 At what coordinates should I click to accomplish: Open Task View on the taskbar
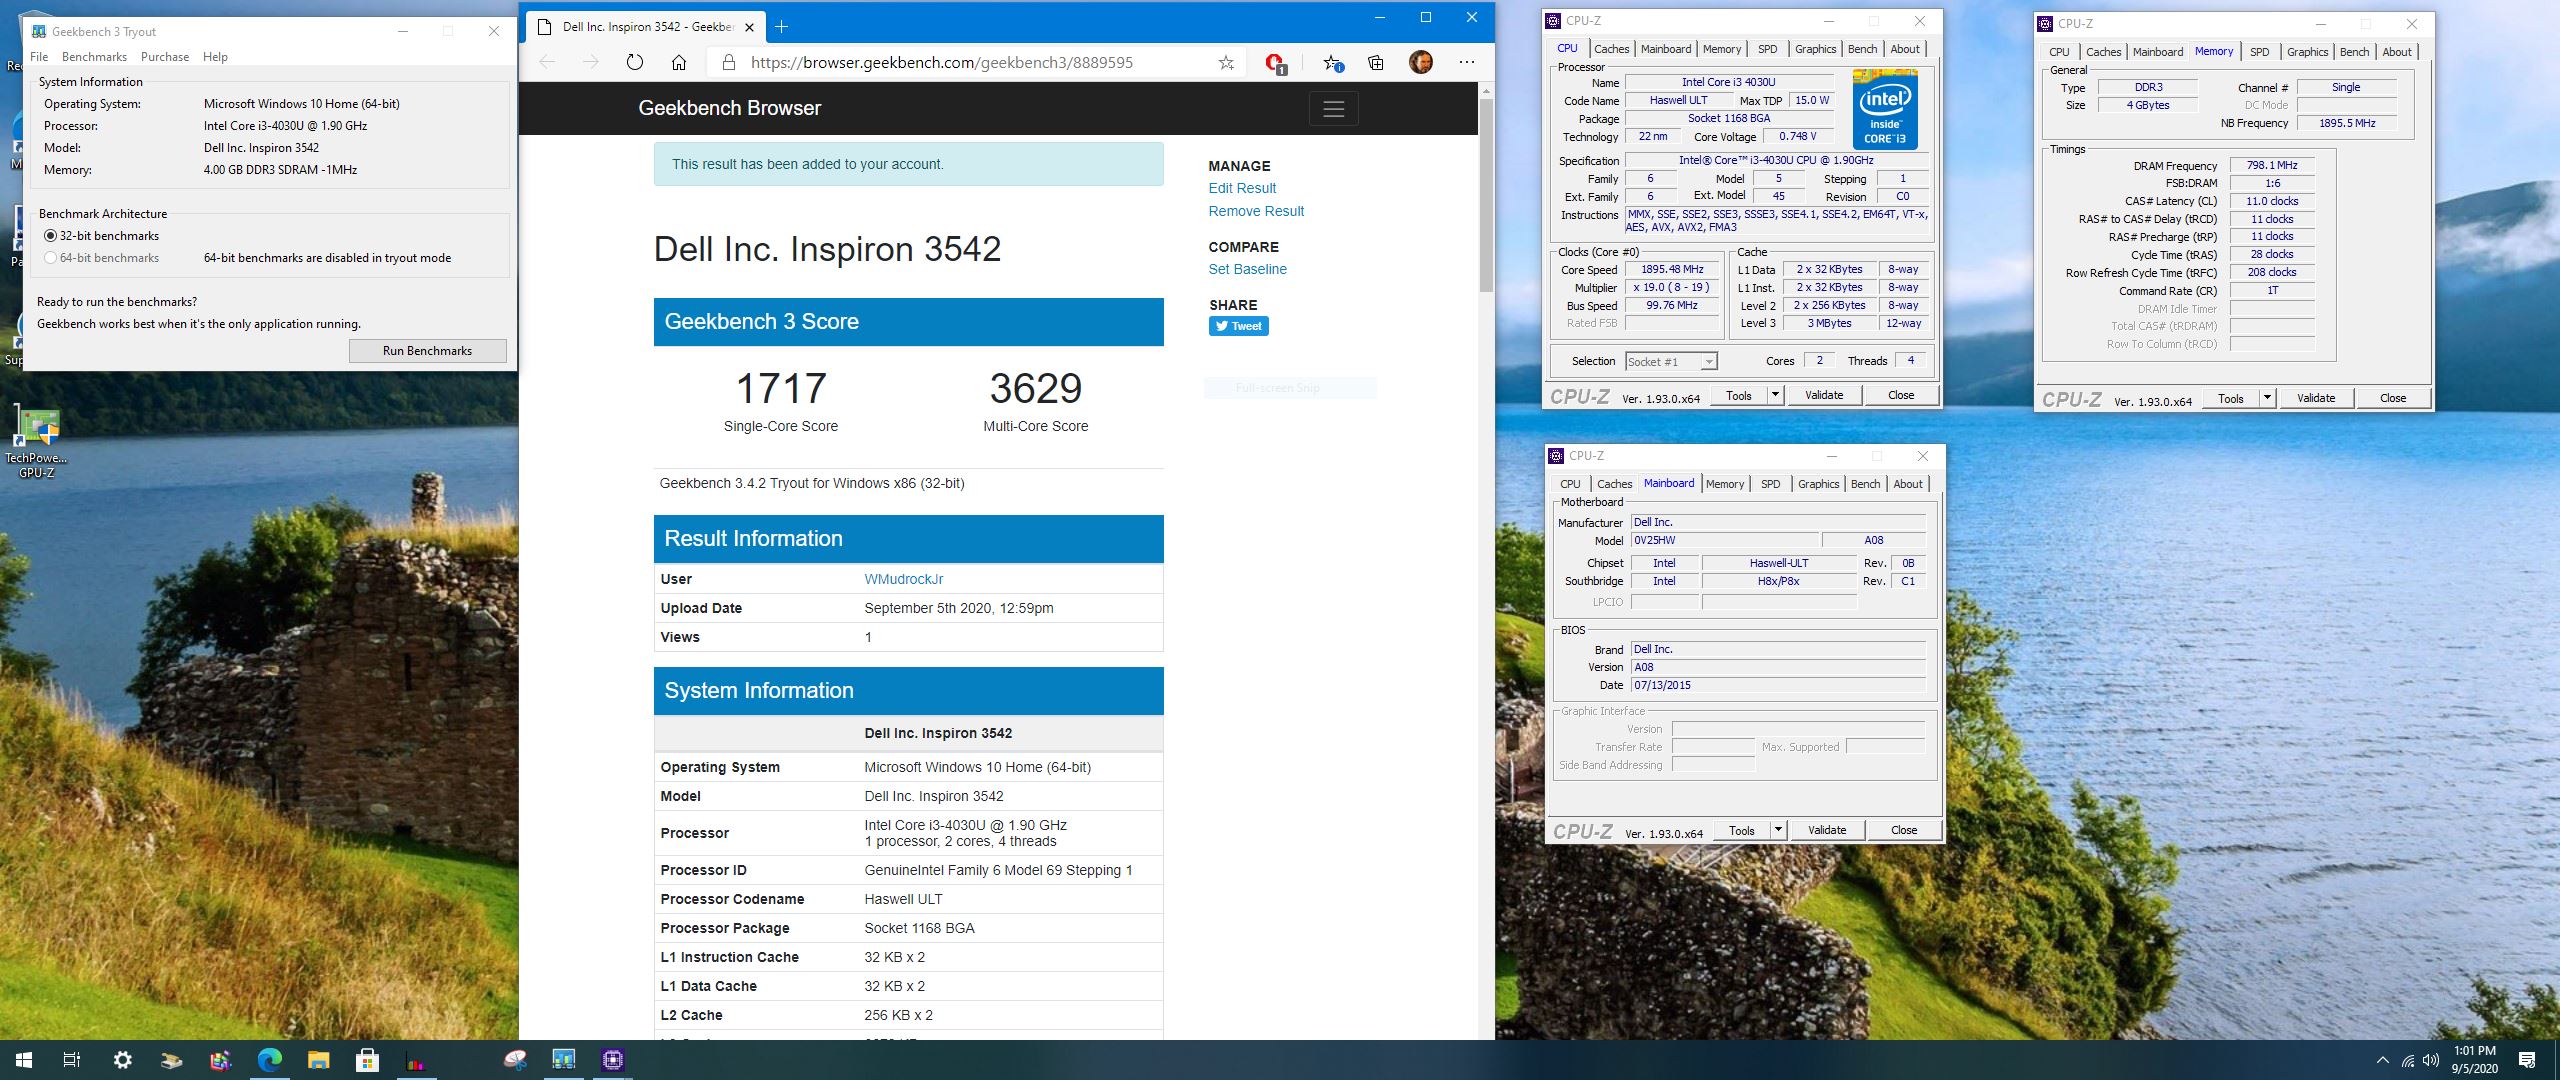(72, 1060)
